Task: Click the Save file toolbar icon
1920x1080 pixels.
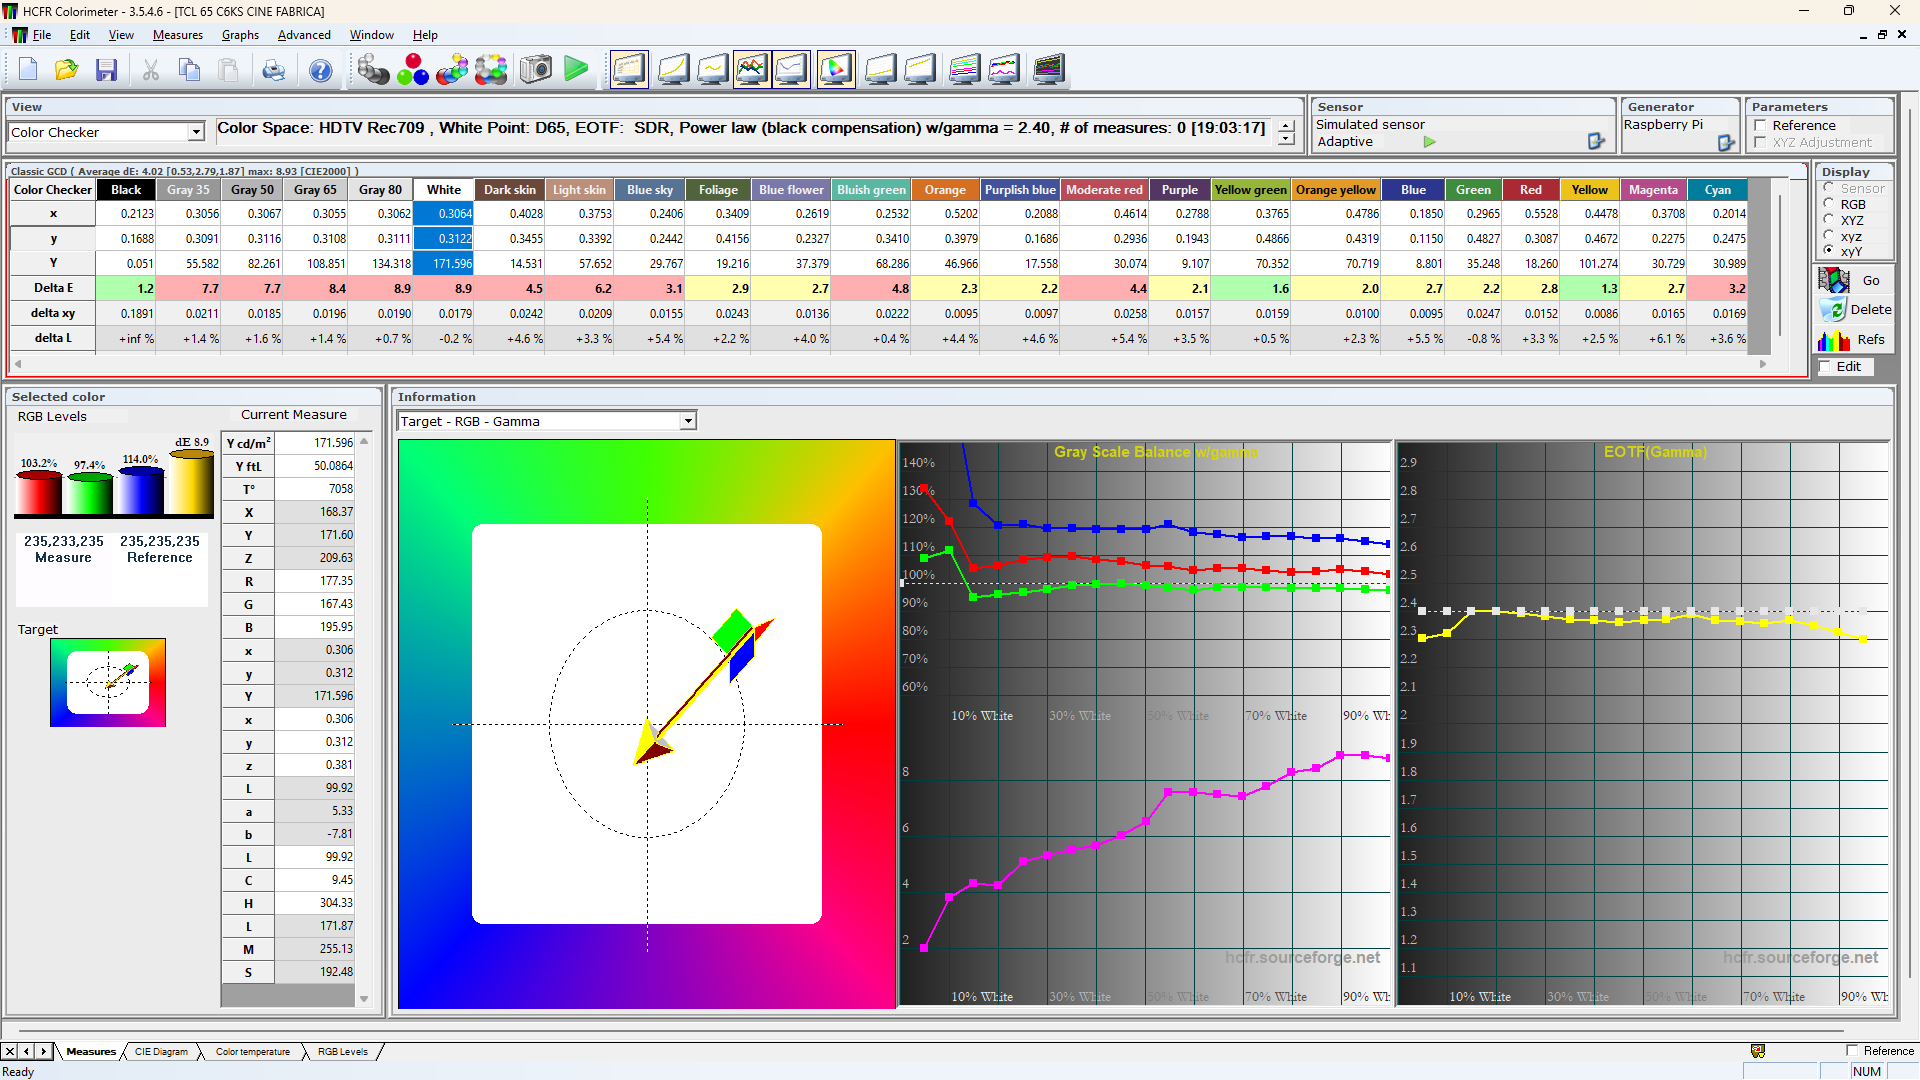Action: pos(106,70)
